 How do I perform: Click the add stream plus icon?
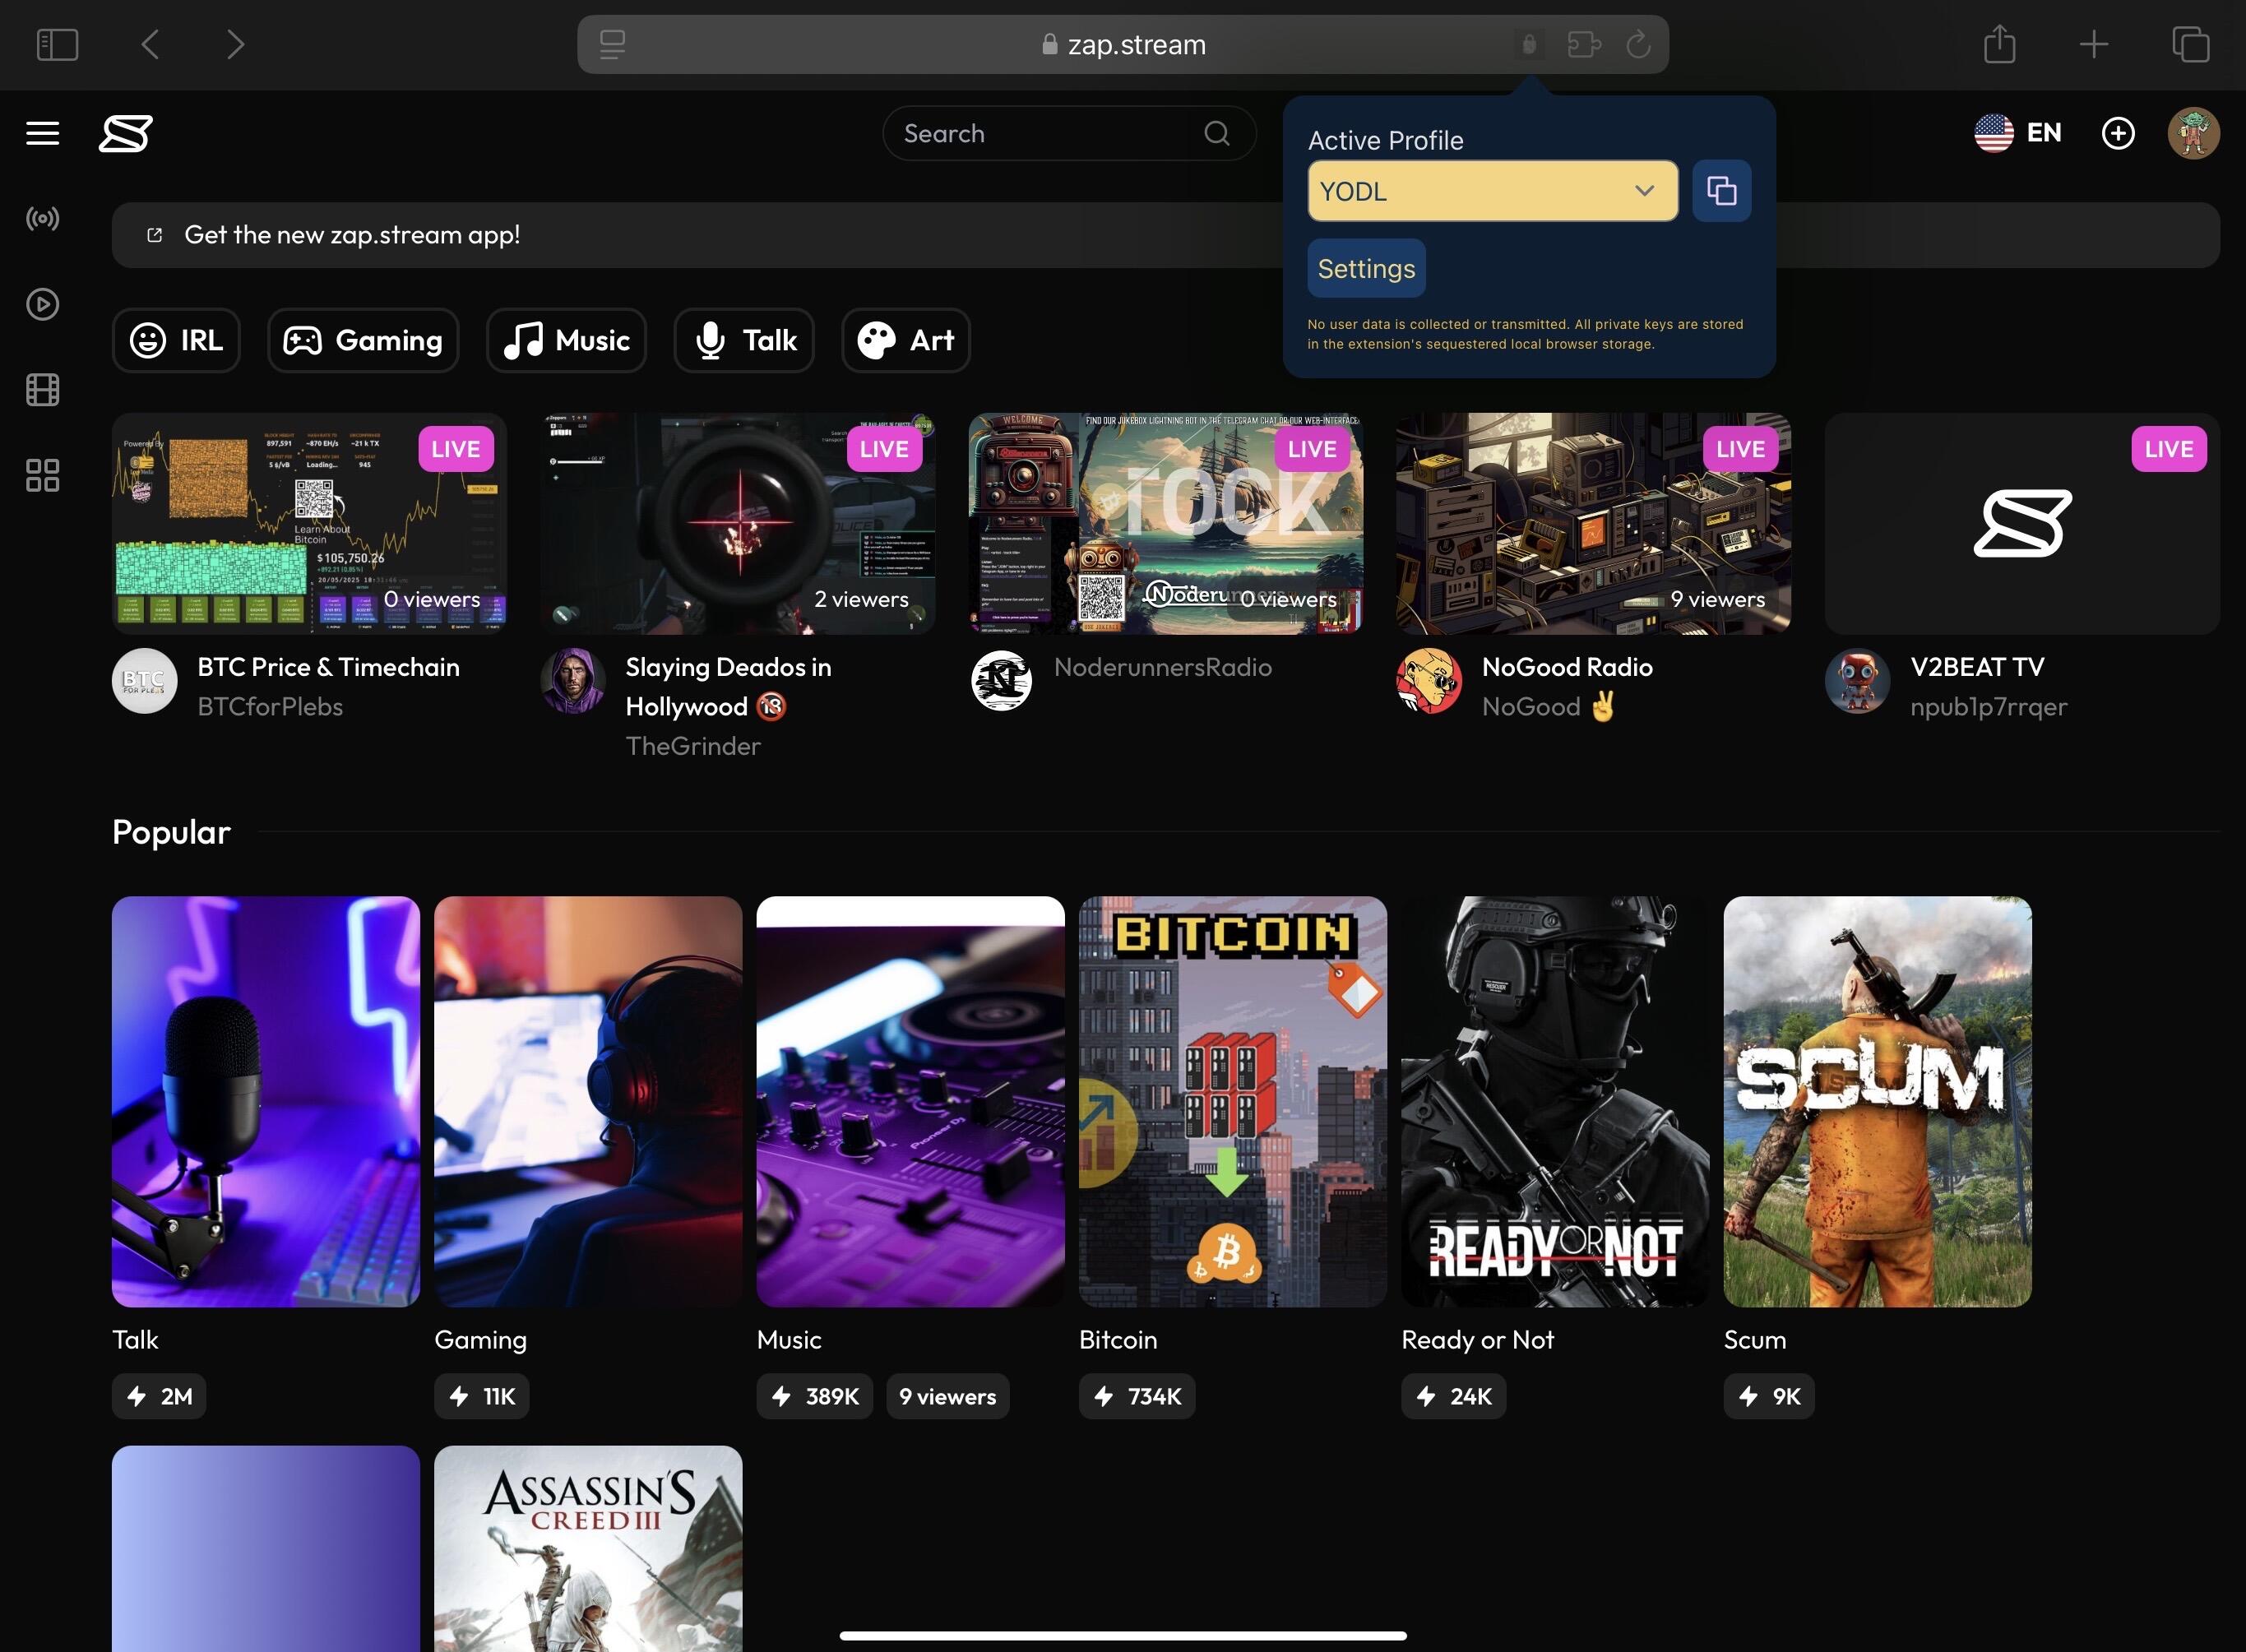2118,133
